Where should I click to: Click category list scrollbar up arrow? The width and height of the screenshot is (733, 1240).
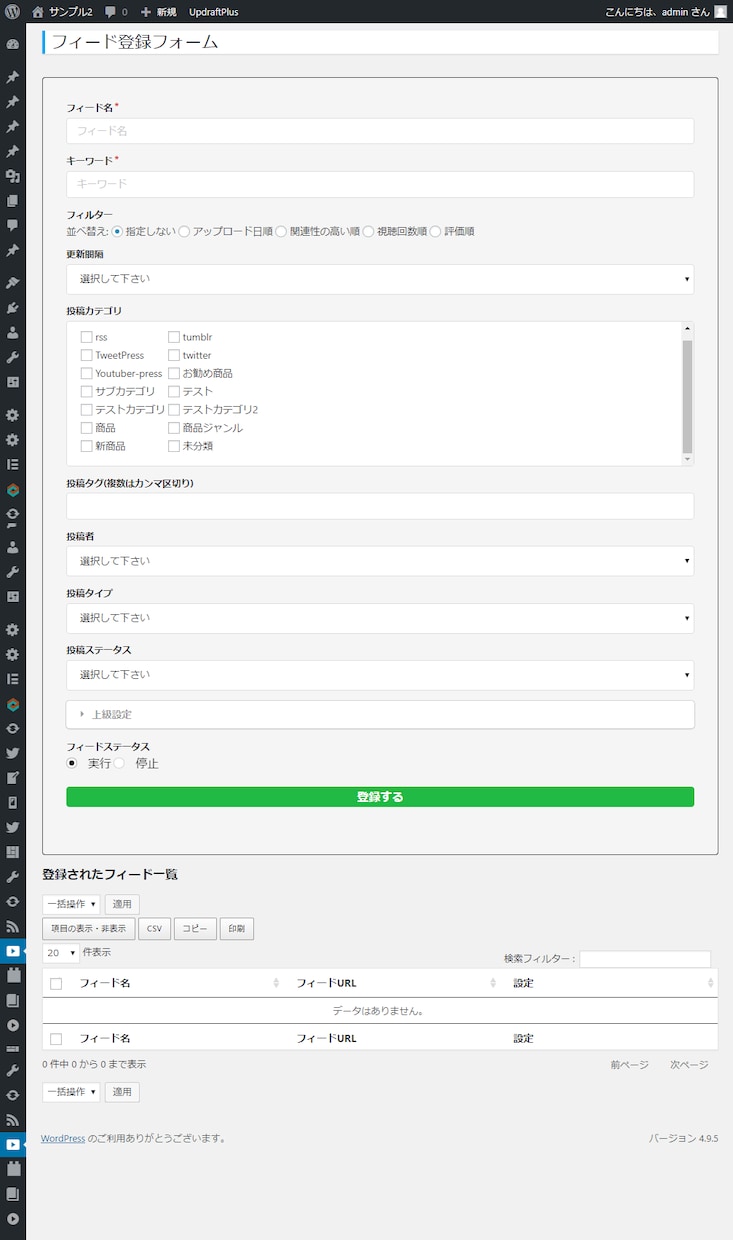687,329
